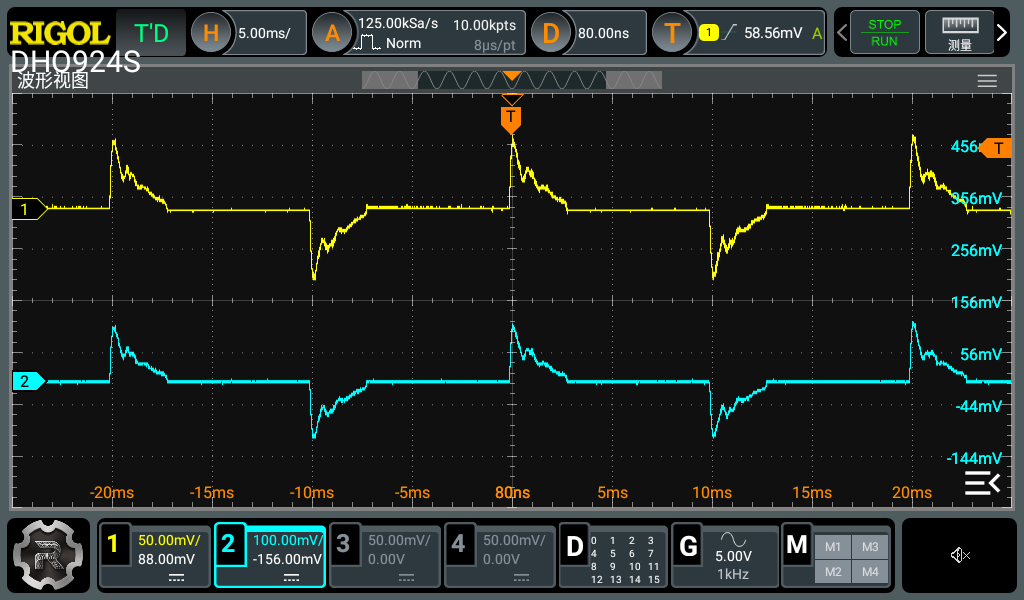Select the generator 1kHz frequency
The height and width of the screenshot is (600, 1024).
(733, 575)
